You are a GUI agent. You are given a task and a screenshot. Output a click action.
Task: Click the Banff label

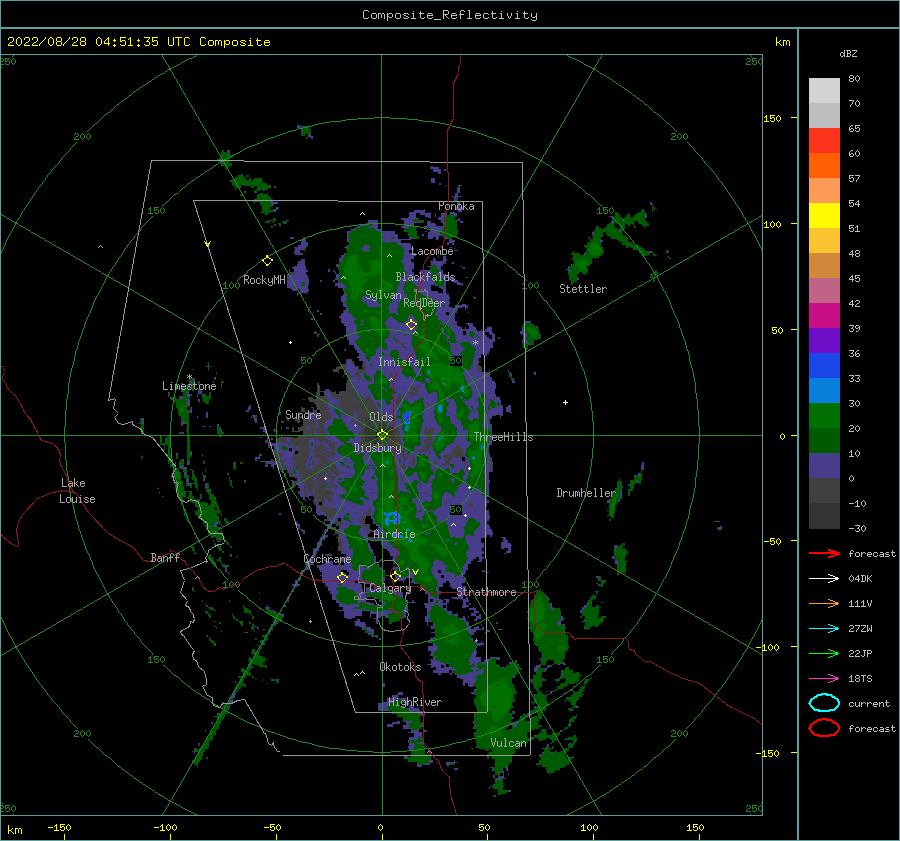pos(165,557)
